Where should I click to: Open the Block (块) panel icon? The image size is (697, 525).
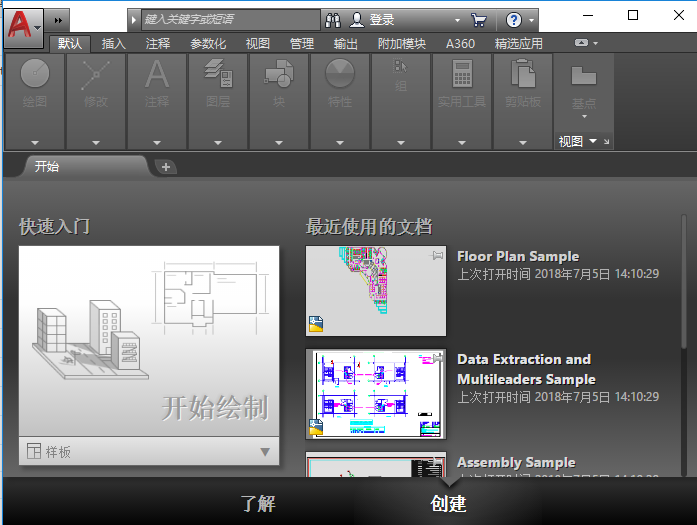point(278,76)
